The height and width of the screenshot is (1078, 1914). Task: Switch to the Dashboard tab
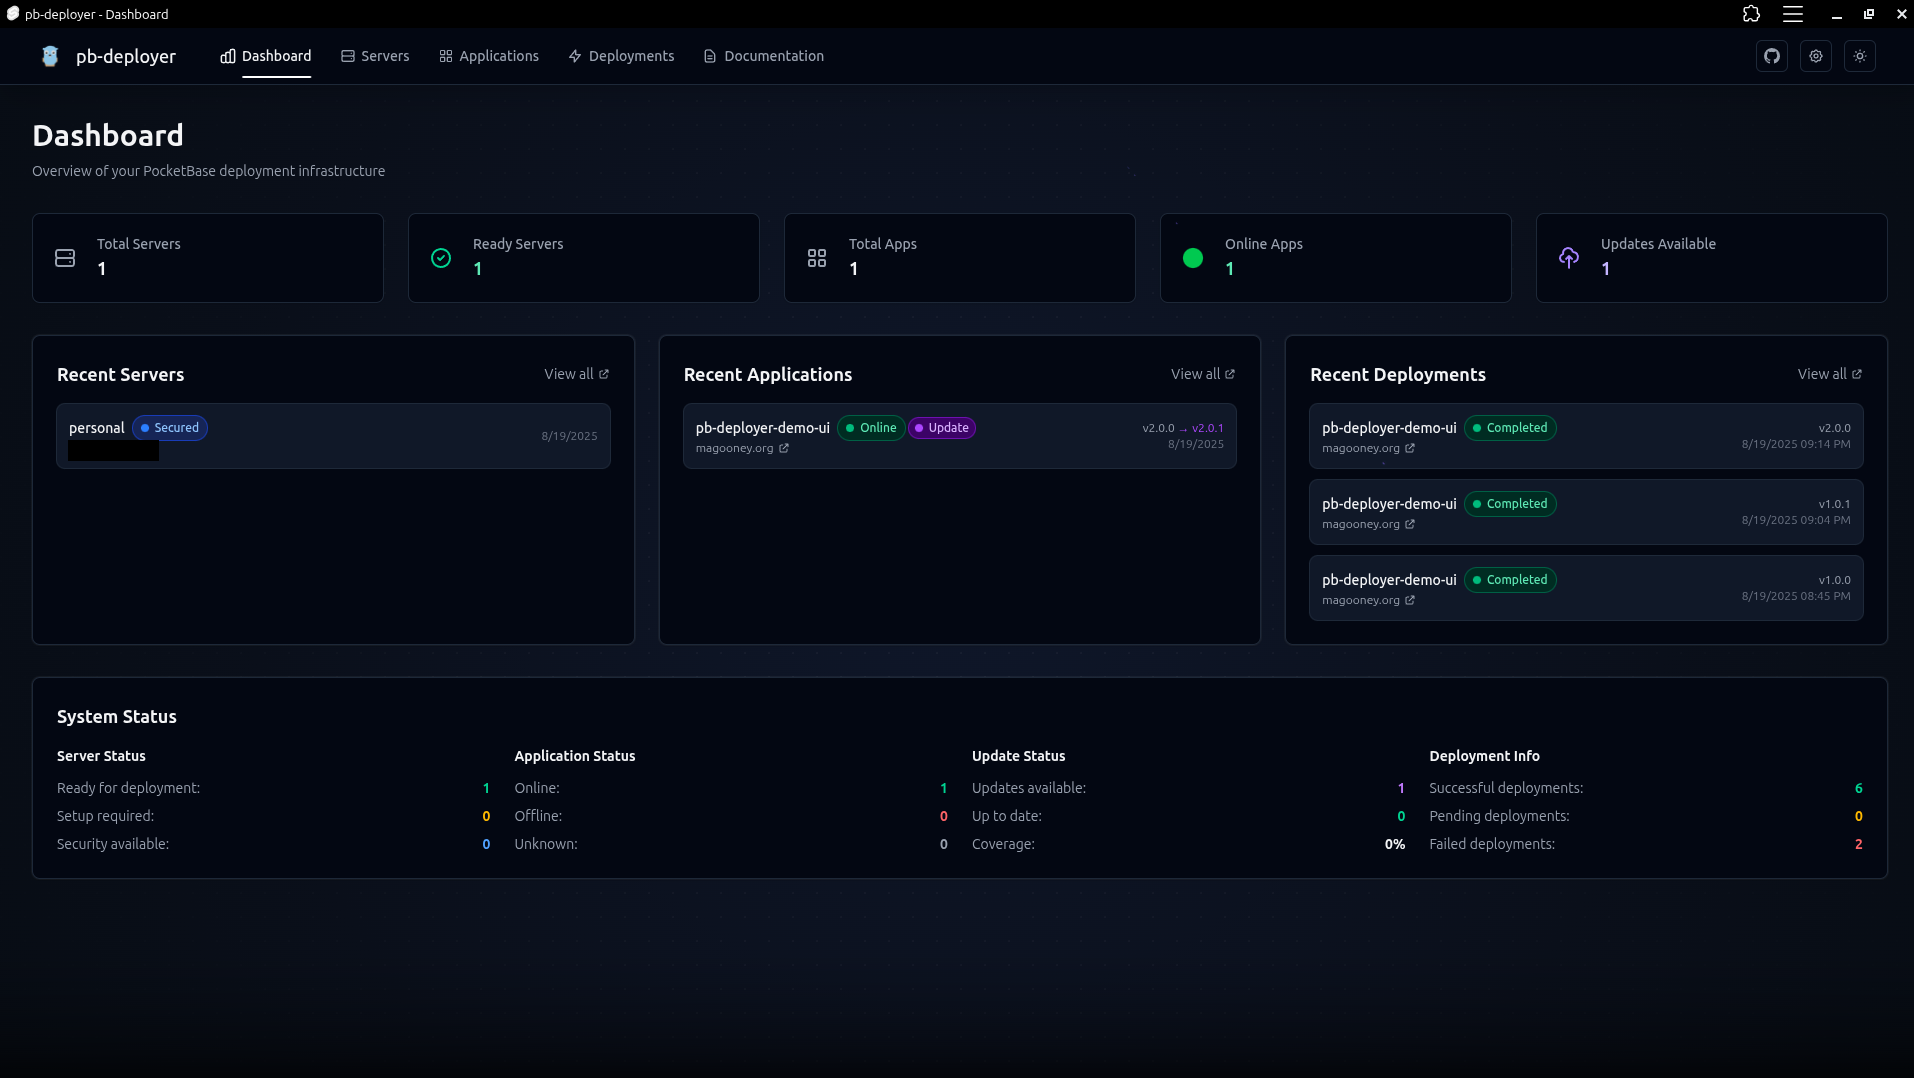266,56
